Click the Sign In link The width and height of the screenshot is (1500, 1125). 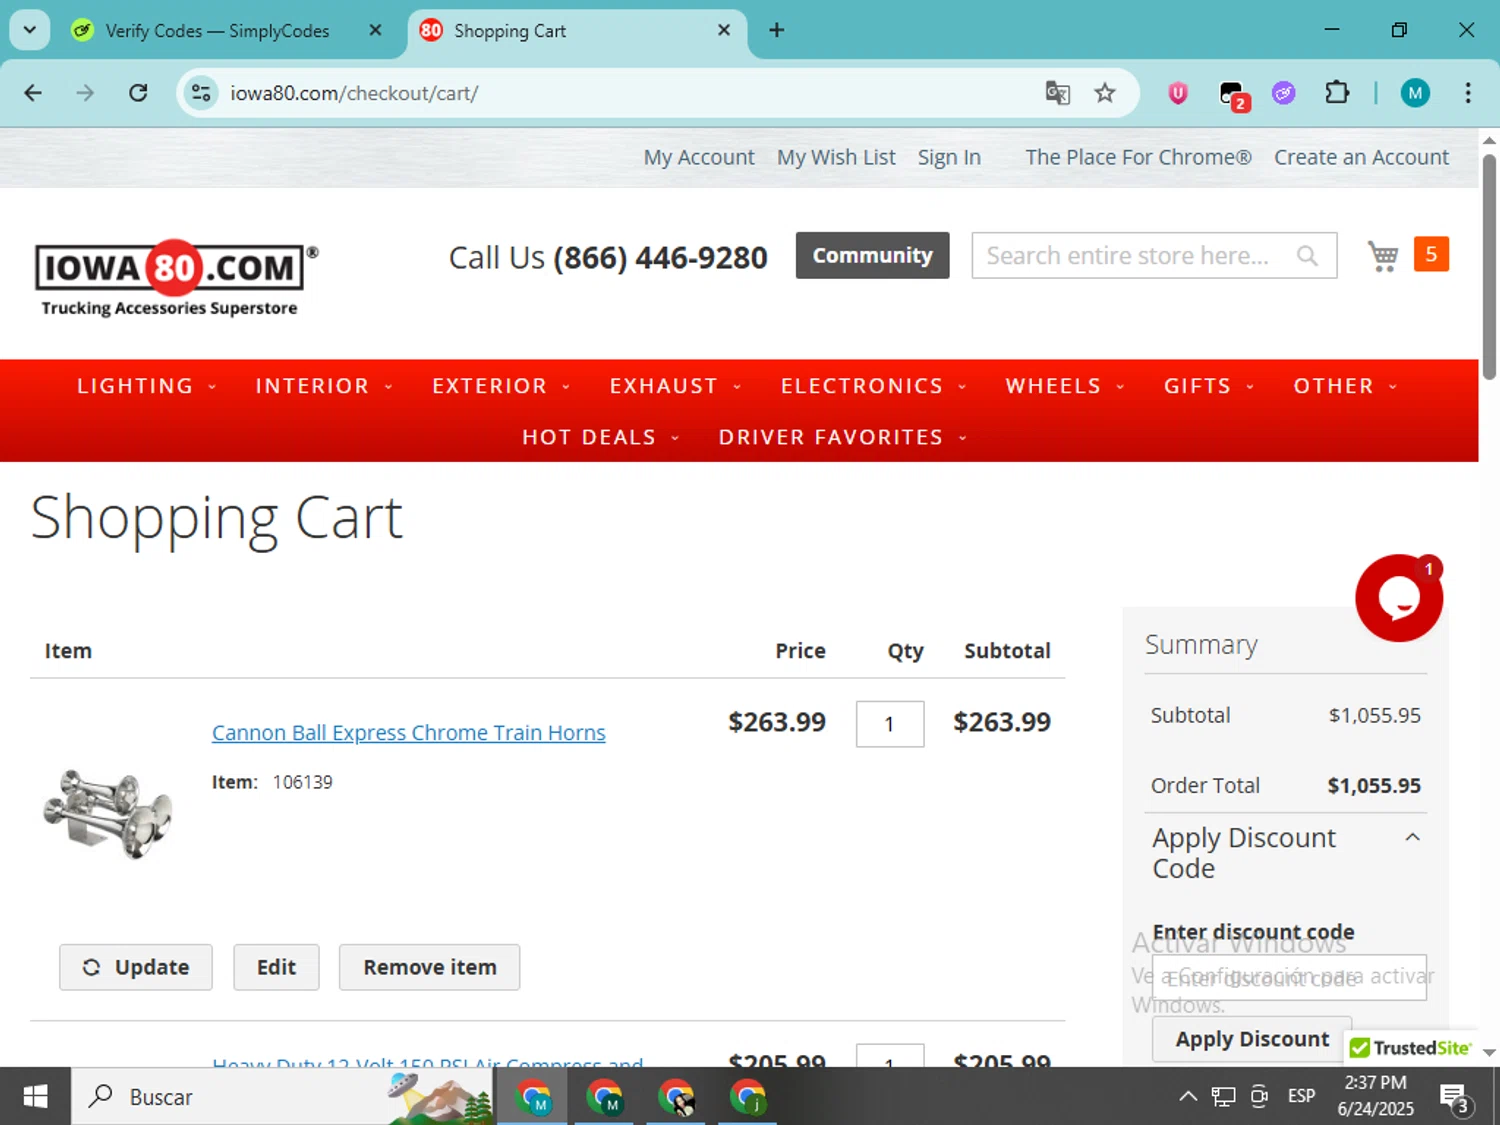[x=949, y=157]
